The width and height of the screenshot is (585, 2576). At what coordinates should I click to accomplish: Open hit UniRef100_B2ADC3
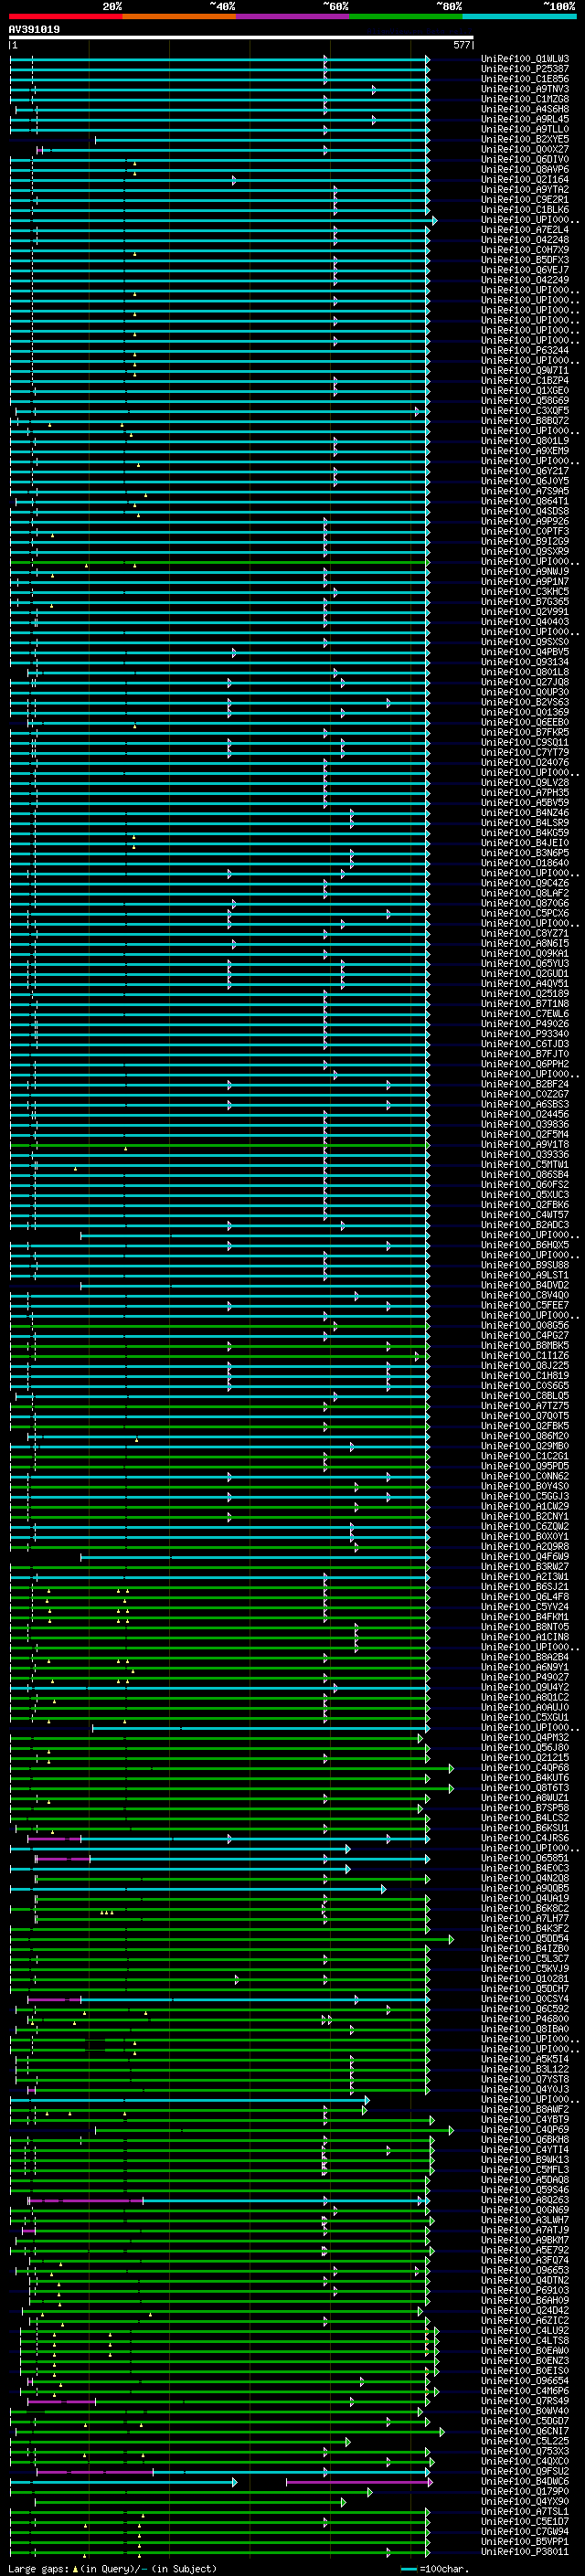pyautogui.click(x=525, y=1224)
